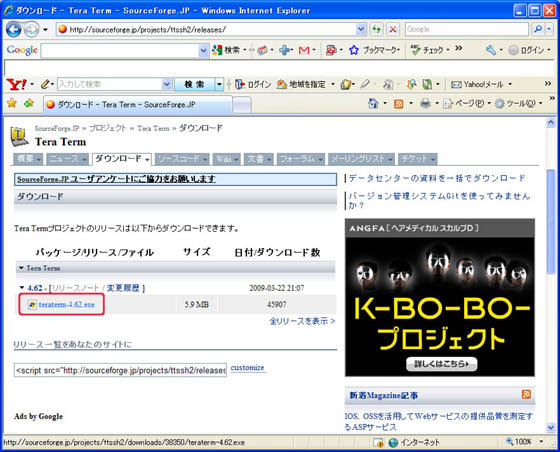Expand Google toolbar overflow chevron

coord(459,47)
